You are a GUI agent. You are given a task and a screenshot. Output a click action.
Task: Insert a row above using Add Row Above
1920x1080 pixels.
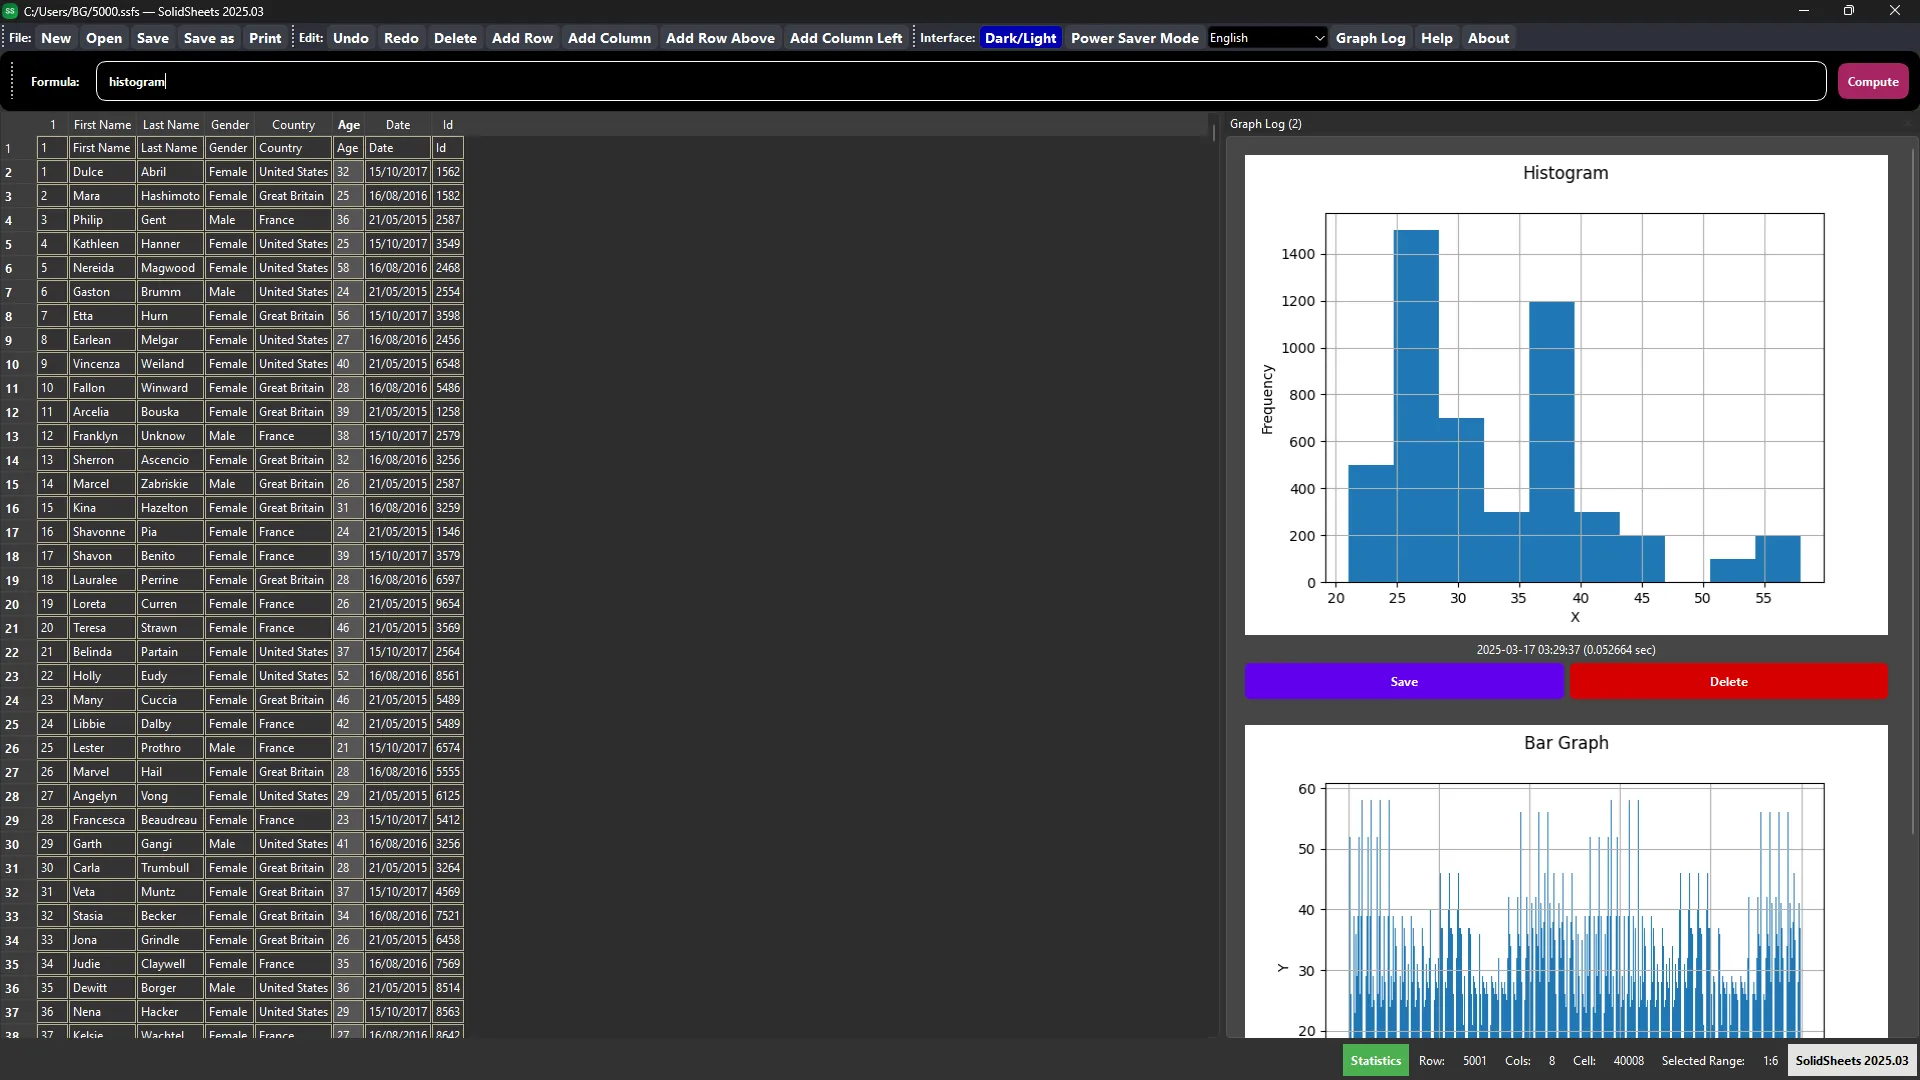[x=720, y=38]
